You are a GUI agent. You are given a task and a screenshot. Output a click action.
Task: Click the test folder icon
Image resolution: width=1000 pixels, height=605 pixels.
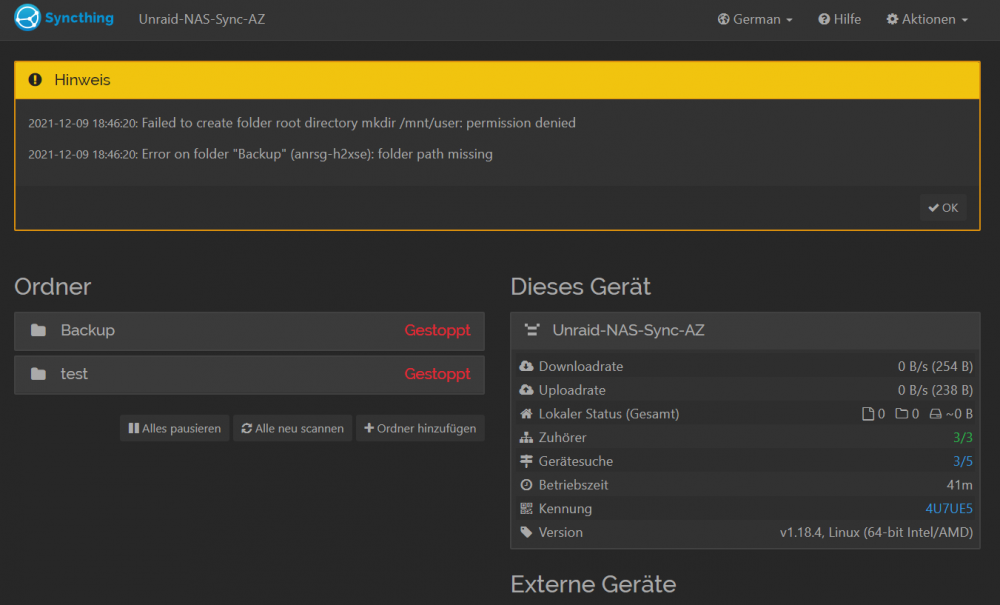(38, 374)
